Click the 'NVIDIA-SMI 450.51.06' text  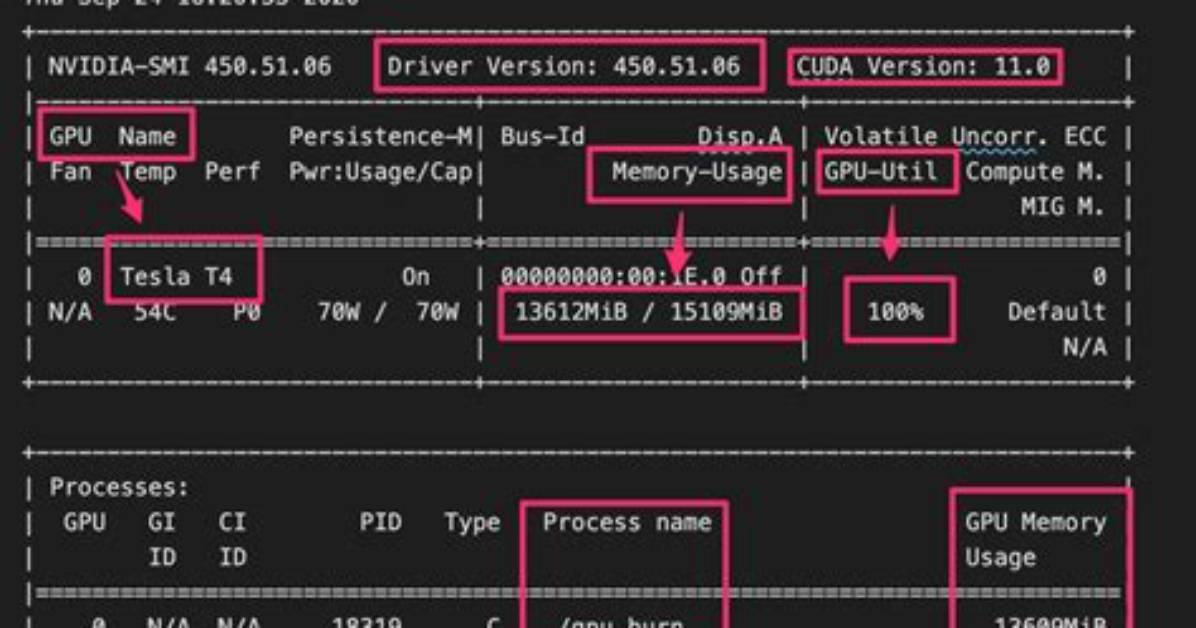pos(190,66)
